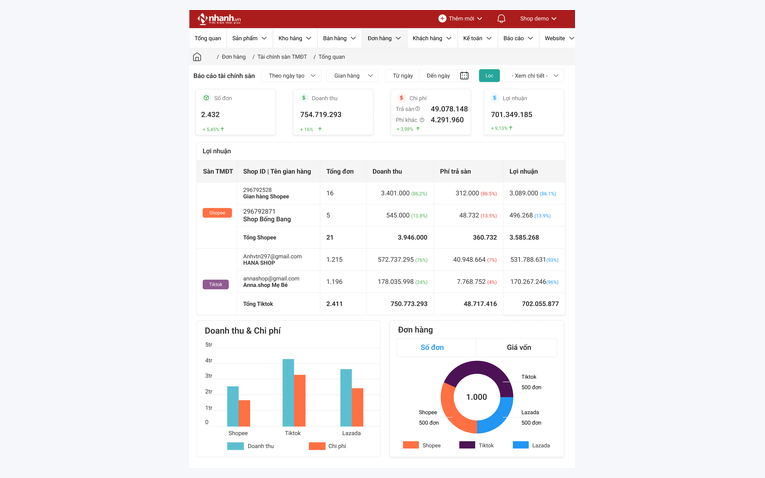Click the nhanh.vn logo
Image resolution: width=765 pixels, height=478 pixels.
coord(219,19)
